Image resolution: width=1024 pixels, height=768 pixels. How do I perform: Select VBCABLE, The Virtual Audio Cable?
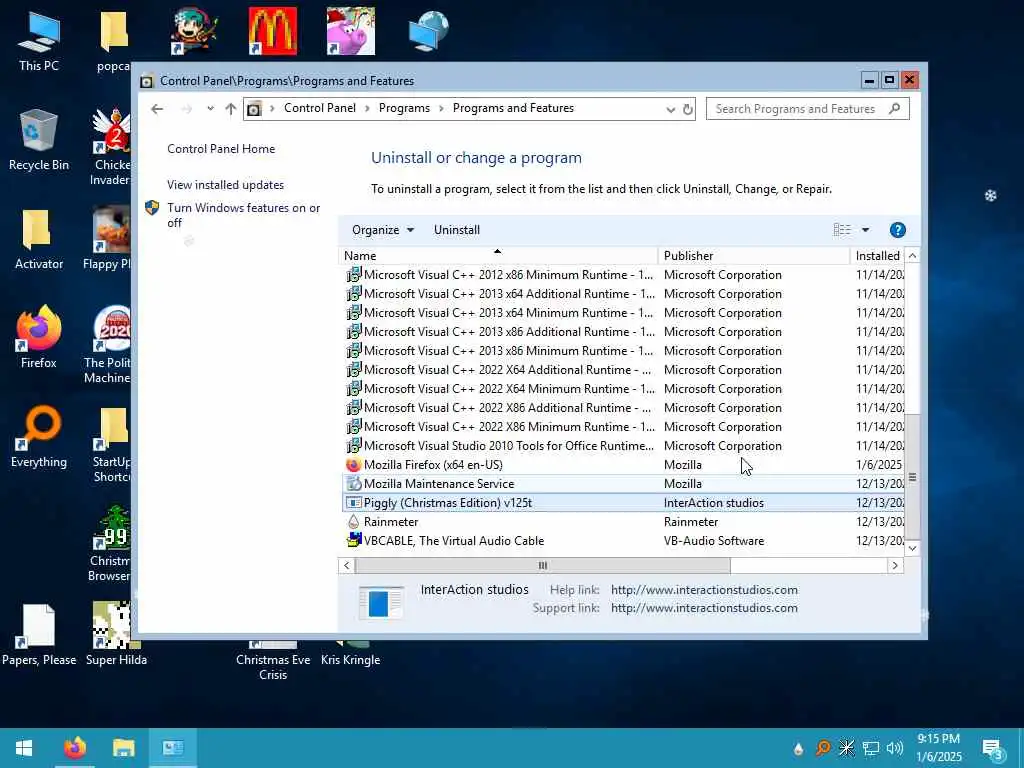click(x=624, y=541)
